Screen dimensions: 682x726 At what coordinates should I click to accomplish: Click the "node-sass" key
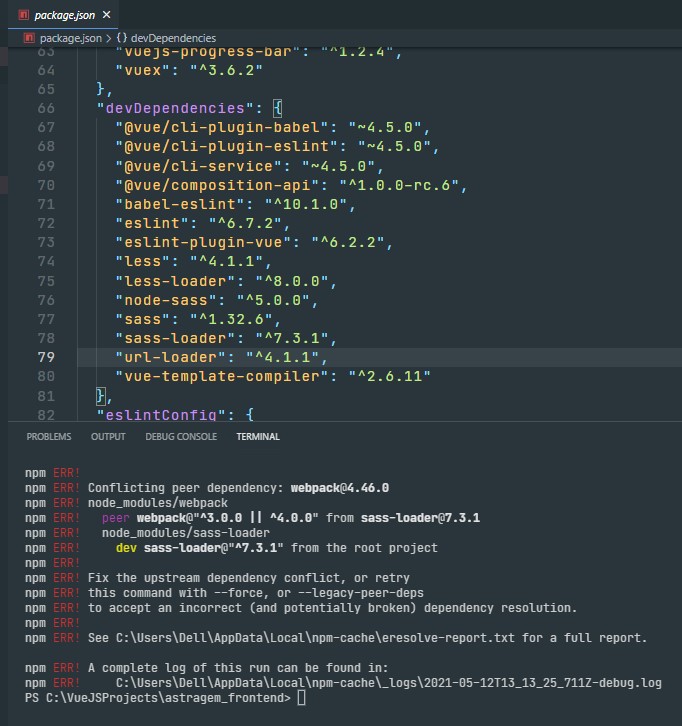point(166,300)
